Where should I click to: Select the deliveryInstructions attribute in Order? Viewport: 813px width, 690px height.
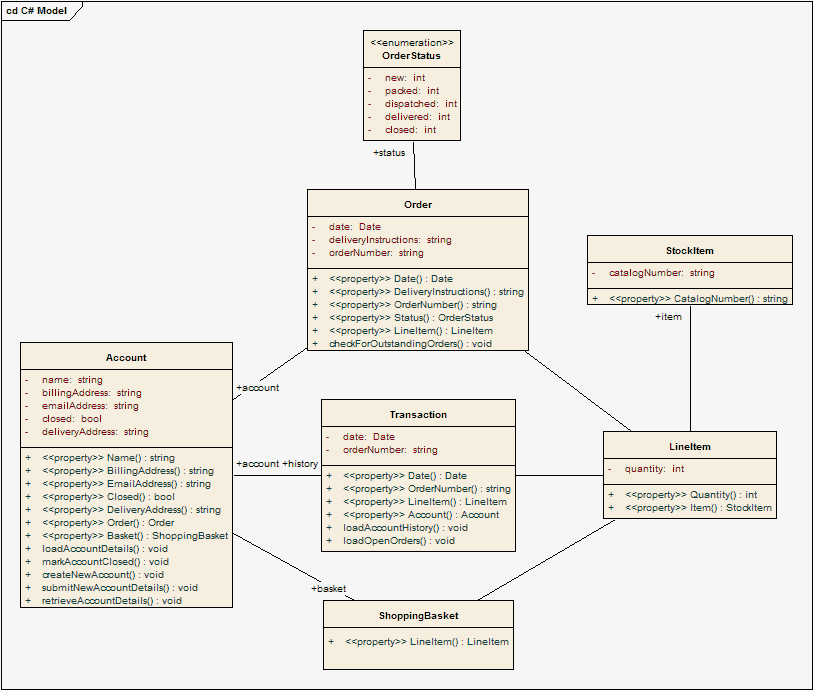(x=390, y=240)
